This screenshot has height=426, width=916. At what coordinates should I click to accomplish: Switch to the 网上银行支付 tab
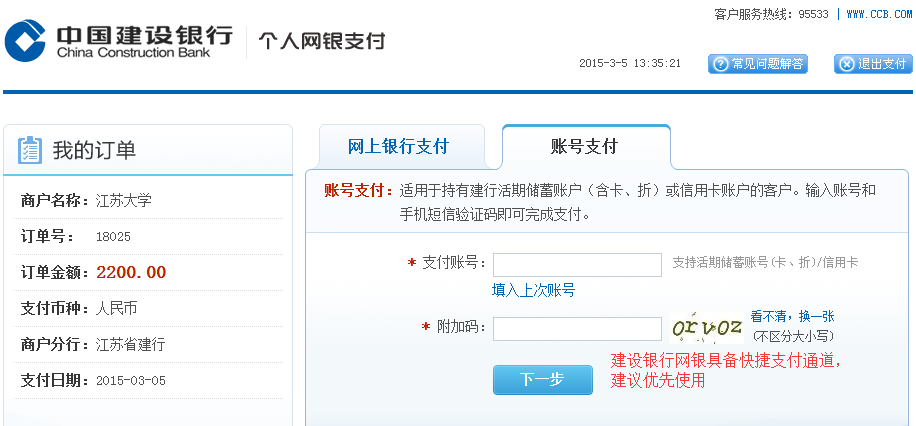pos(398,146)
